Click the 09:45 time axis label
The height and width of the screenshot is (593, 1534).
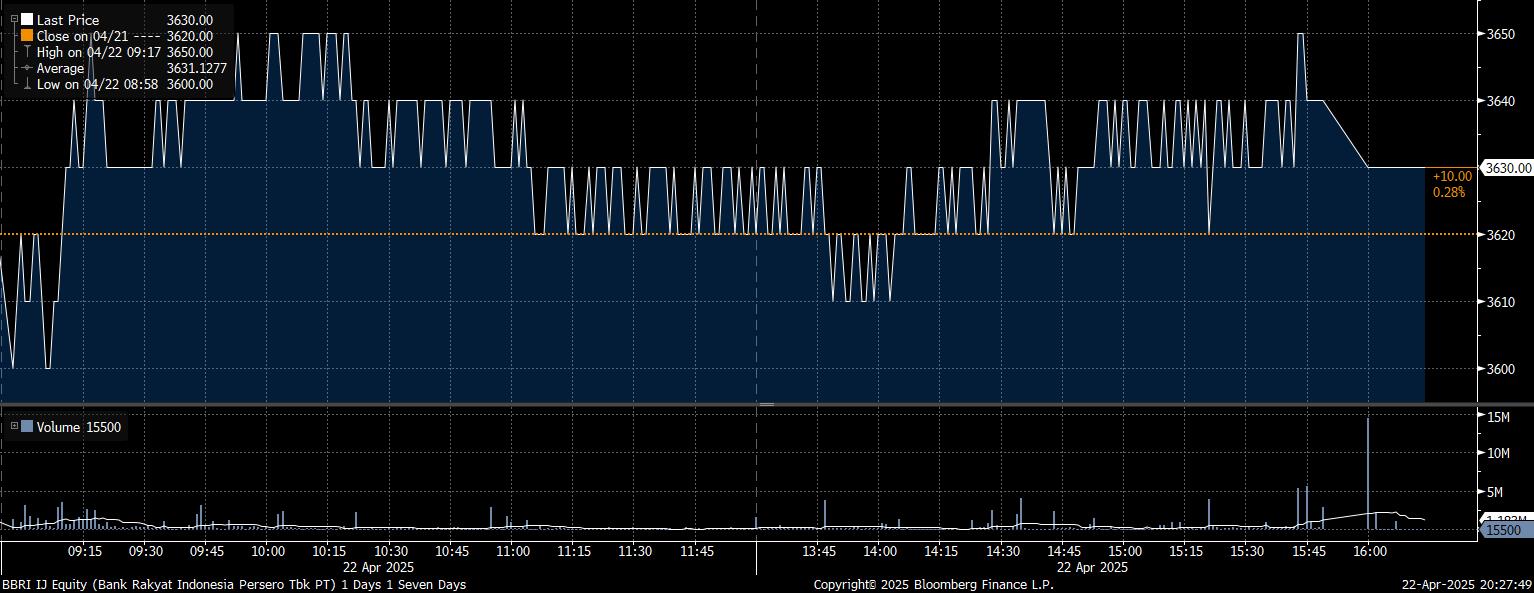pos(207,551)
